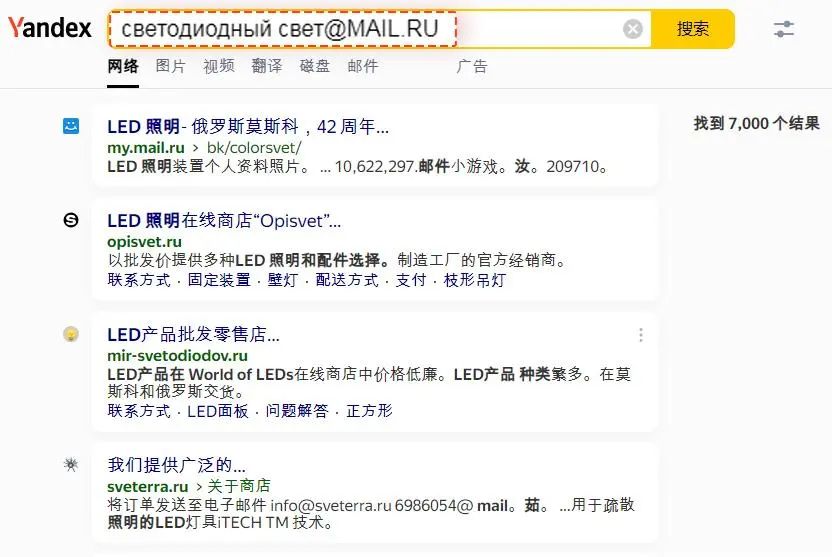Screen dimensions: 832x557
Task: Click the mir-svetodiodov.ru domain link
Action: (x=177, y=355)
